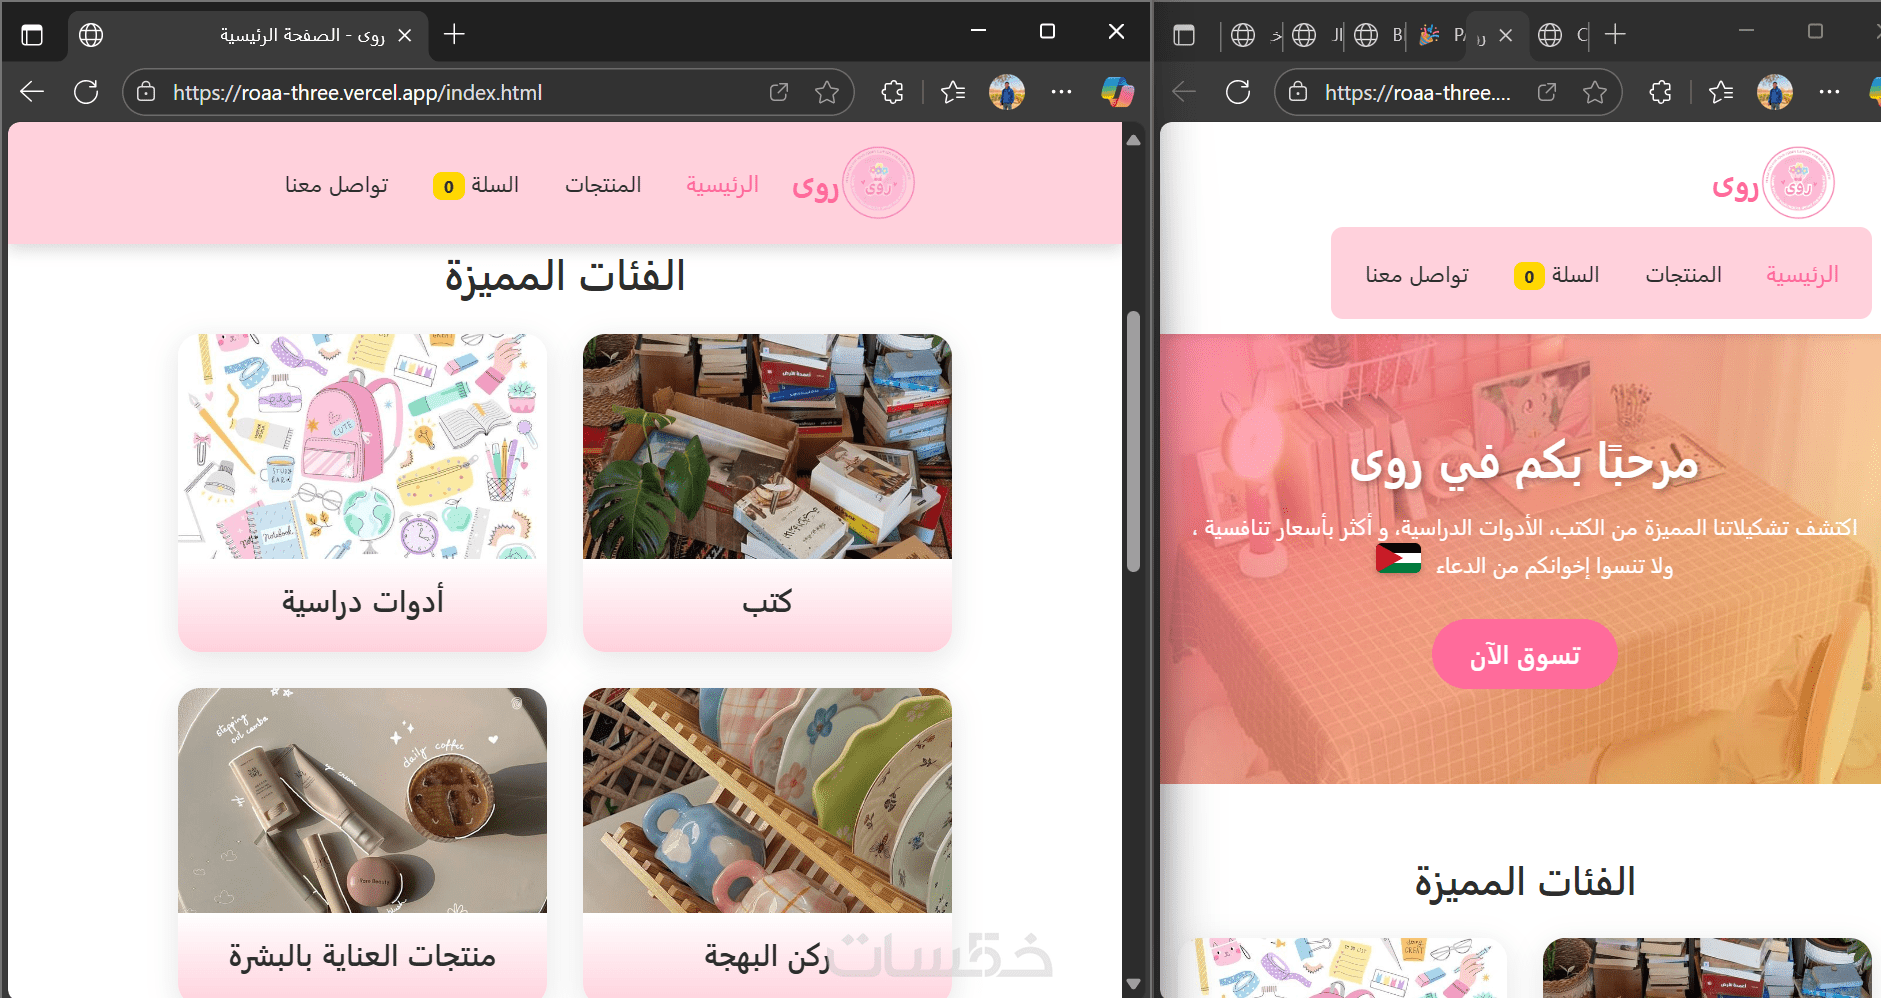The height and width of the screenshot is (998, 1881).
Task: Close the روى - الصفحة الرئيسية tab in left window
Action: pyautogui.click(x=405, y=35)
